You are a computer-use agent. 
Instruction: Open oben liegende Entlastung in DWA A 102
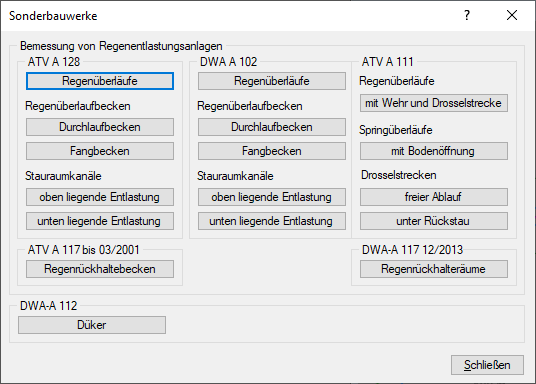272,197
